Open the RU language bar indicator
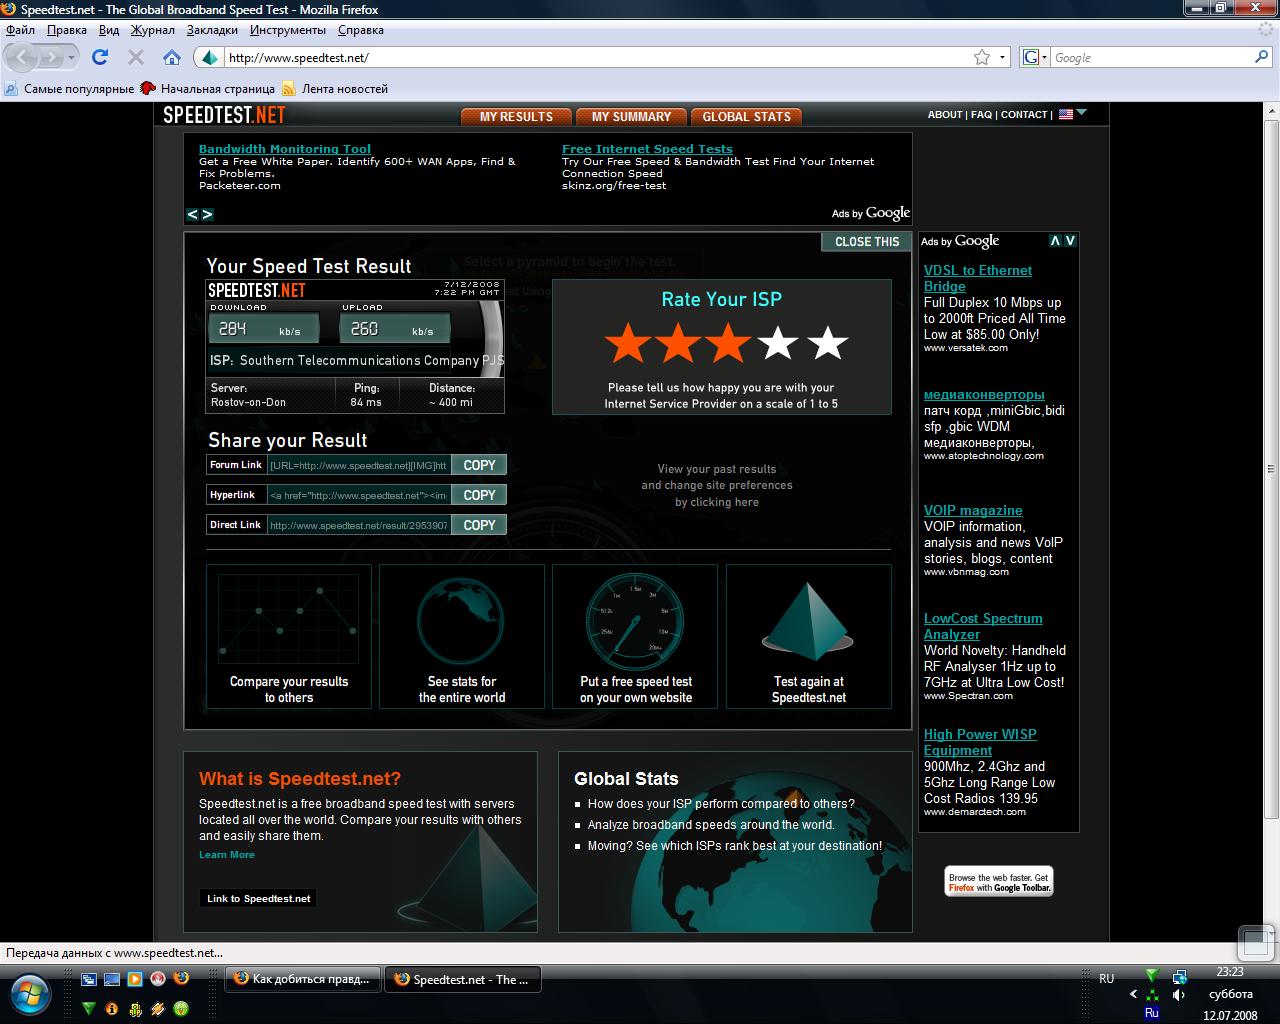 click(x=1106, y=979)
